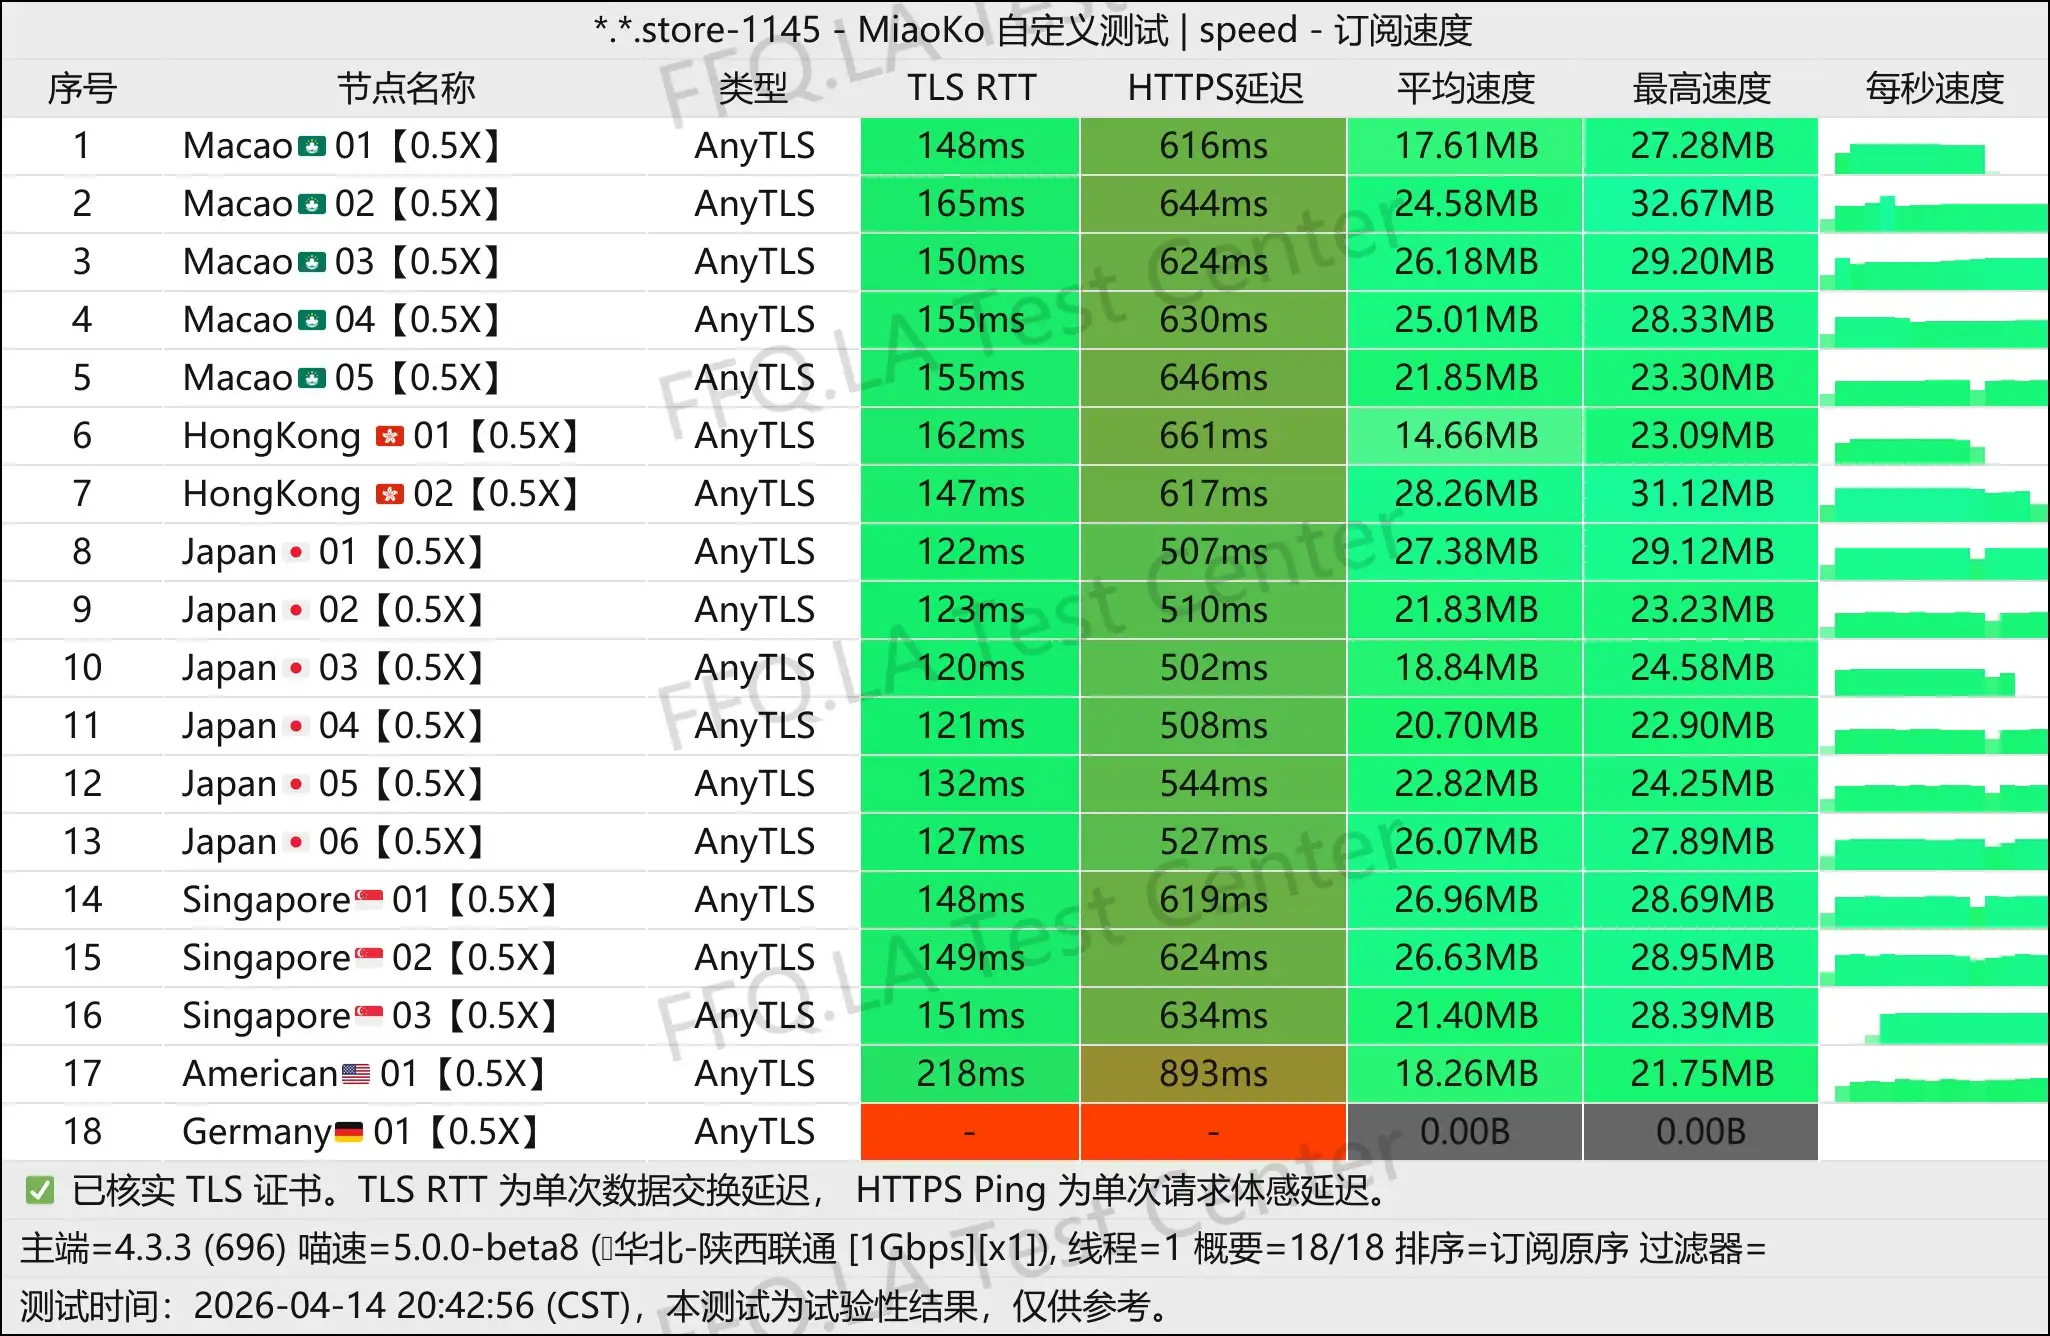Click the Japan flag in Japan 03 row
Image resolution: width=2050 pixels, height=1336 pixels.
click(296, 668)
